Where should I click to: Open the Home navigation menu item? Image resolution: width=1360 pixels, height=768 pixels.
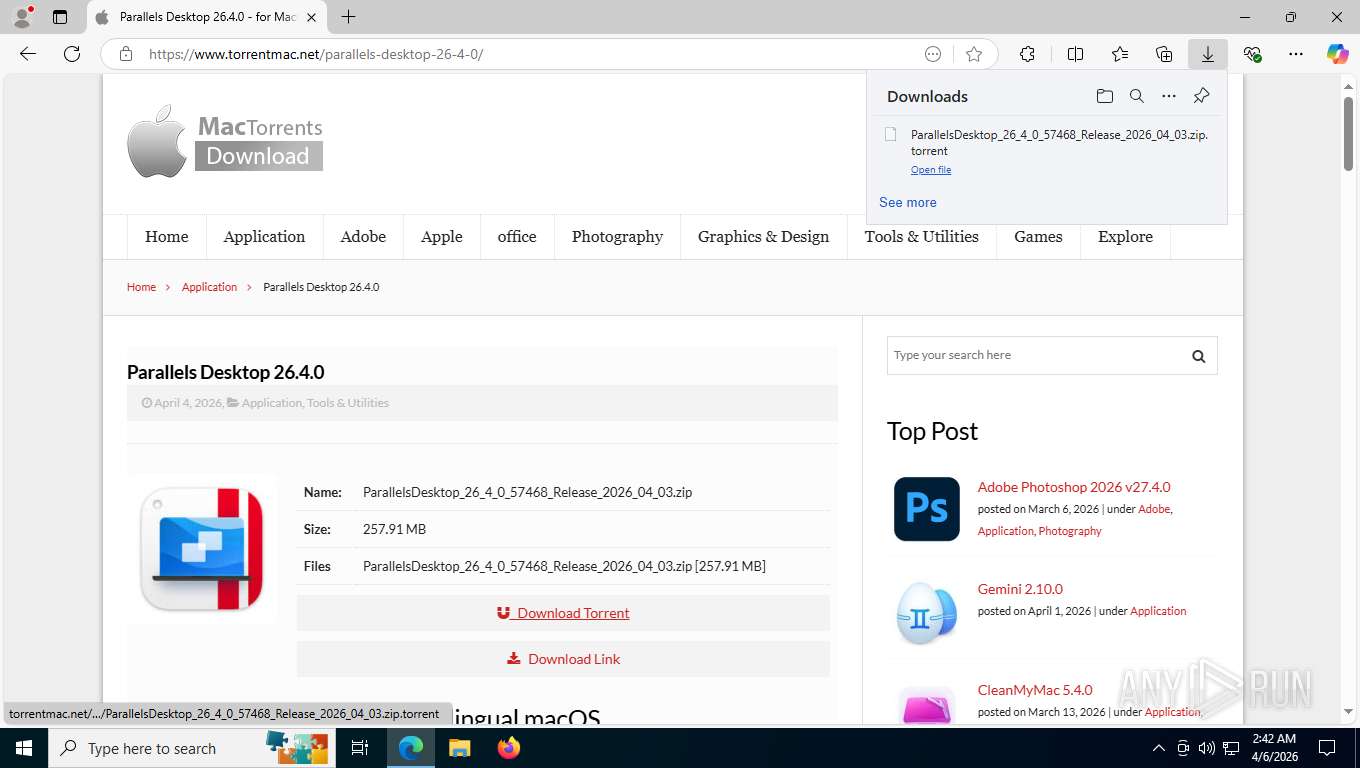coord(166,237)
